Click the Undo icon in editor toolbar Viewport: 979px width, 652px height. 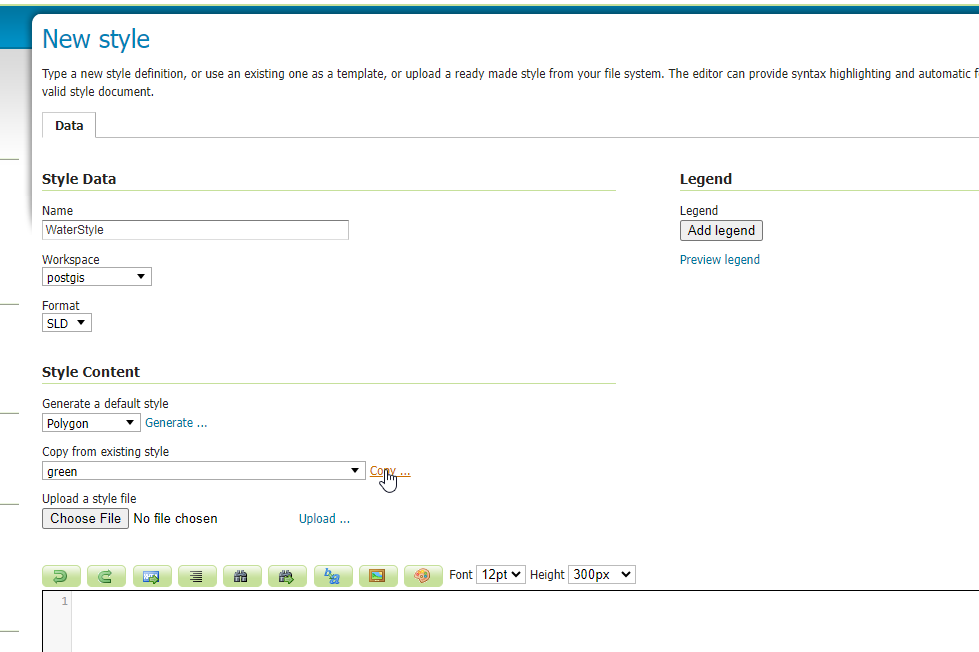pyautogui.click(x=61, y=576)
